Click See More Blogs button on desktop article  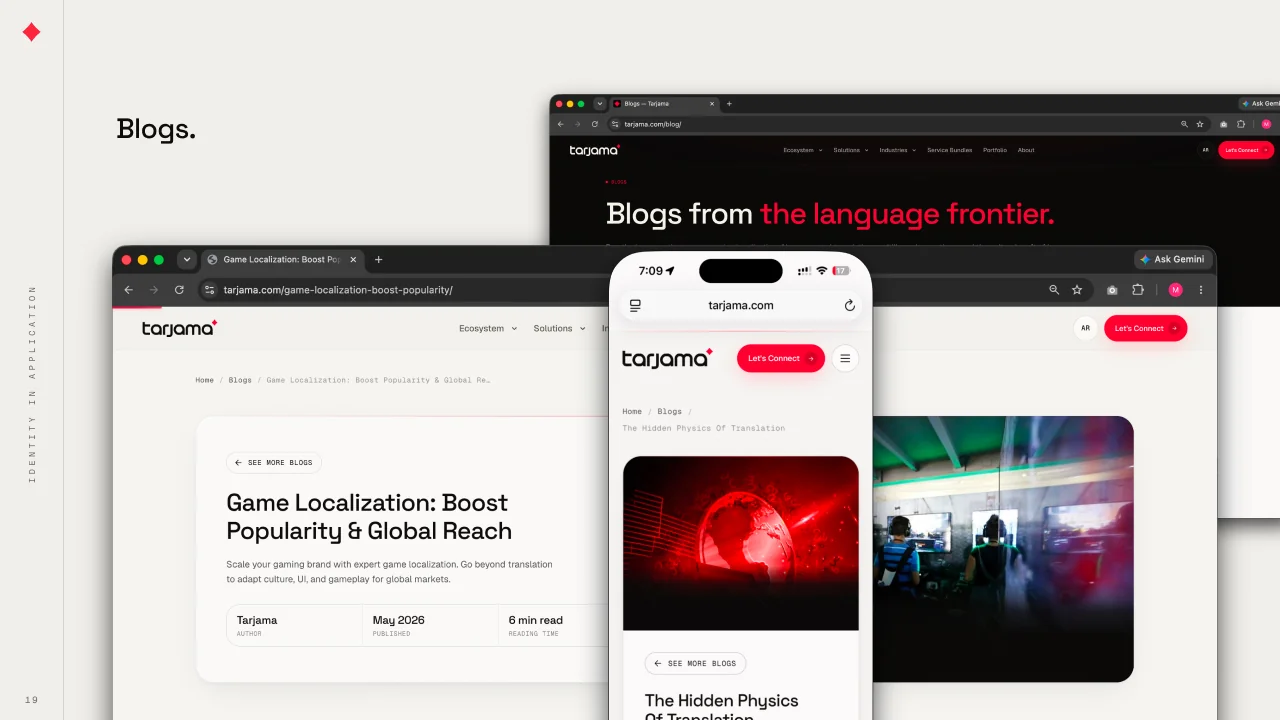coord(274,463)
